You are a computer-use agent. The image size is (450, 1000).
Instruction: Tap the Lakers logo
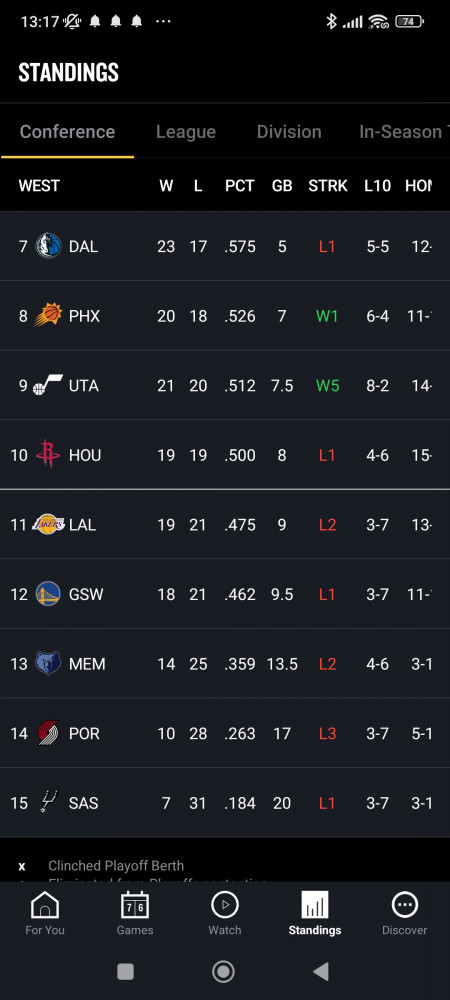[48, 524]
